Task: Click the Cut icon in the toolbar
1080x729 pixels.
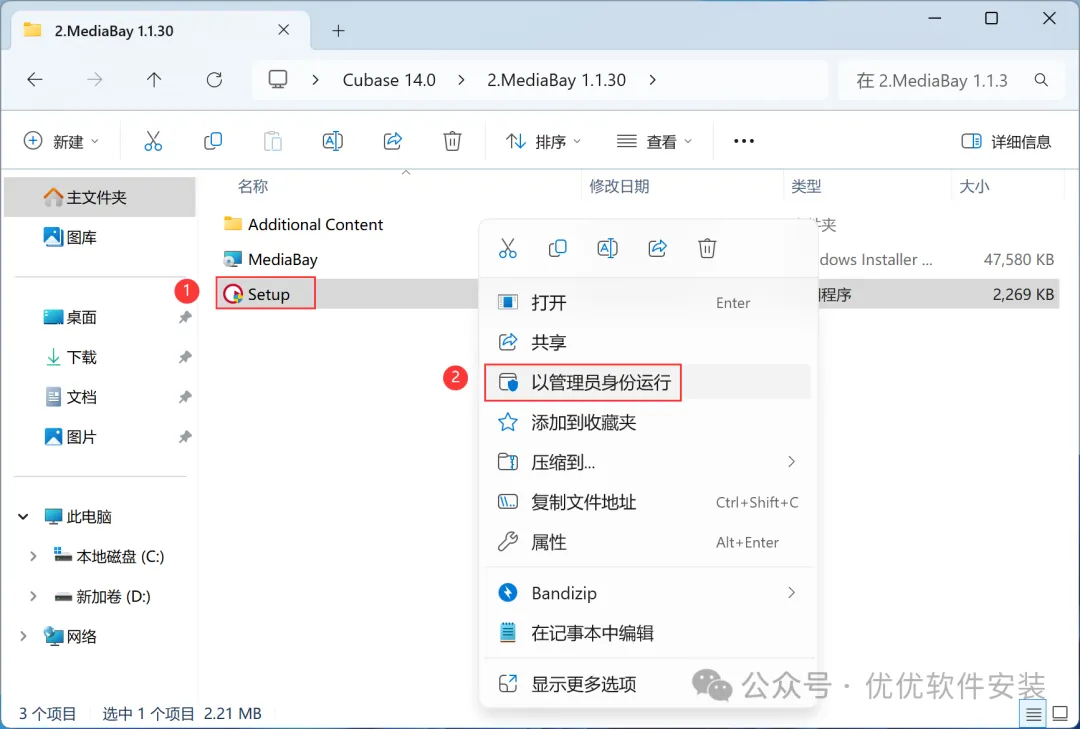Action: (x=153, y=141)
